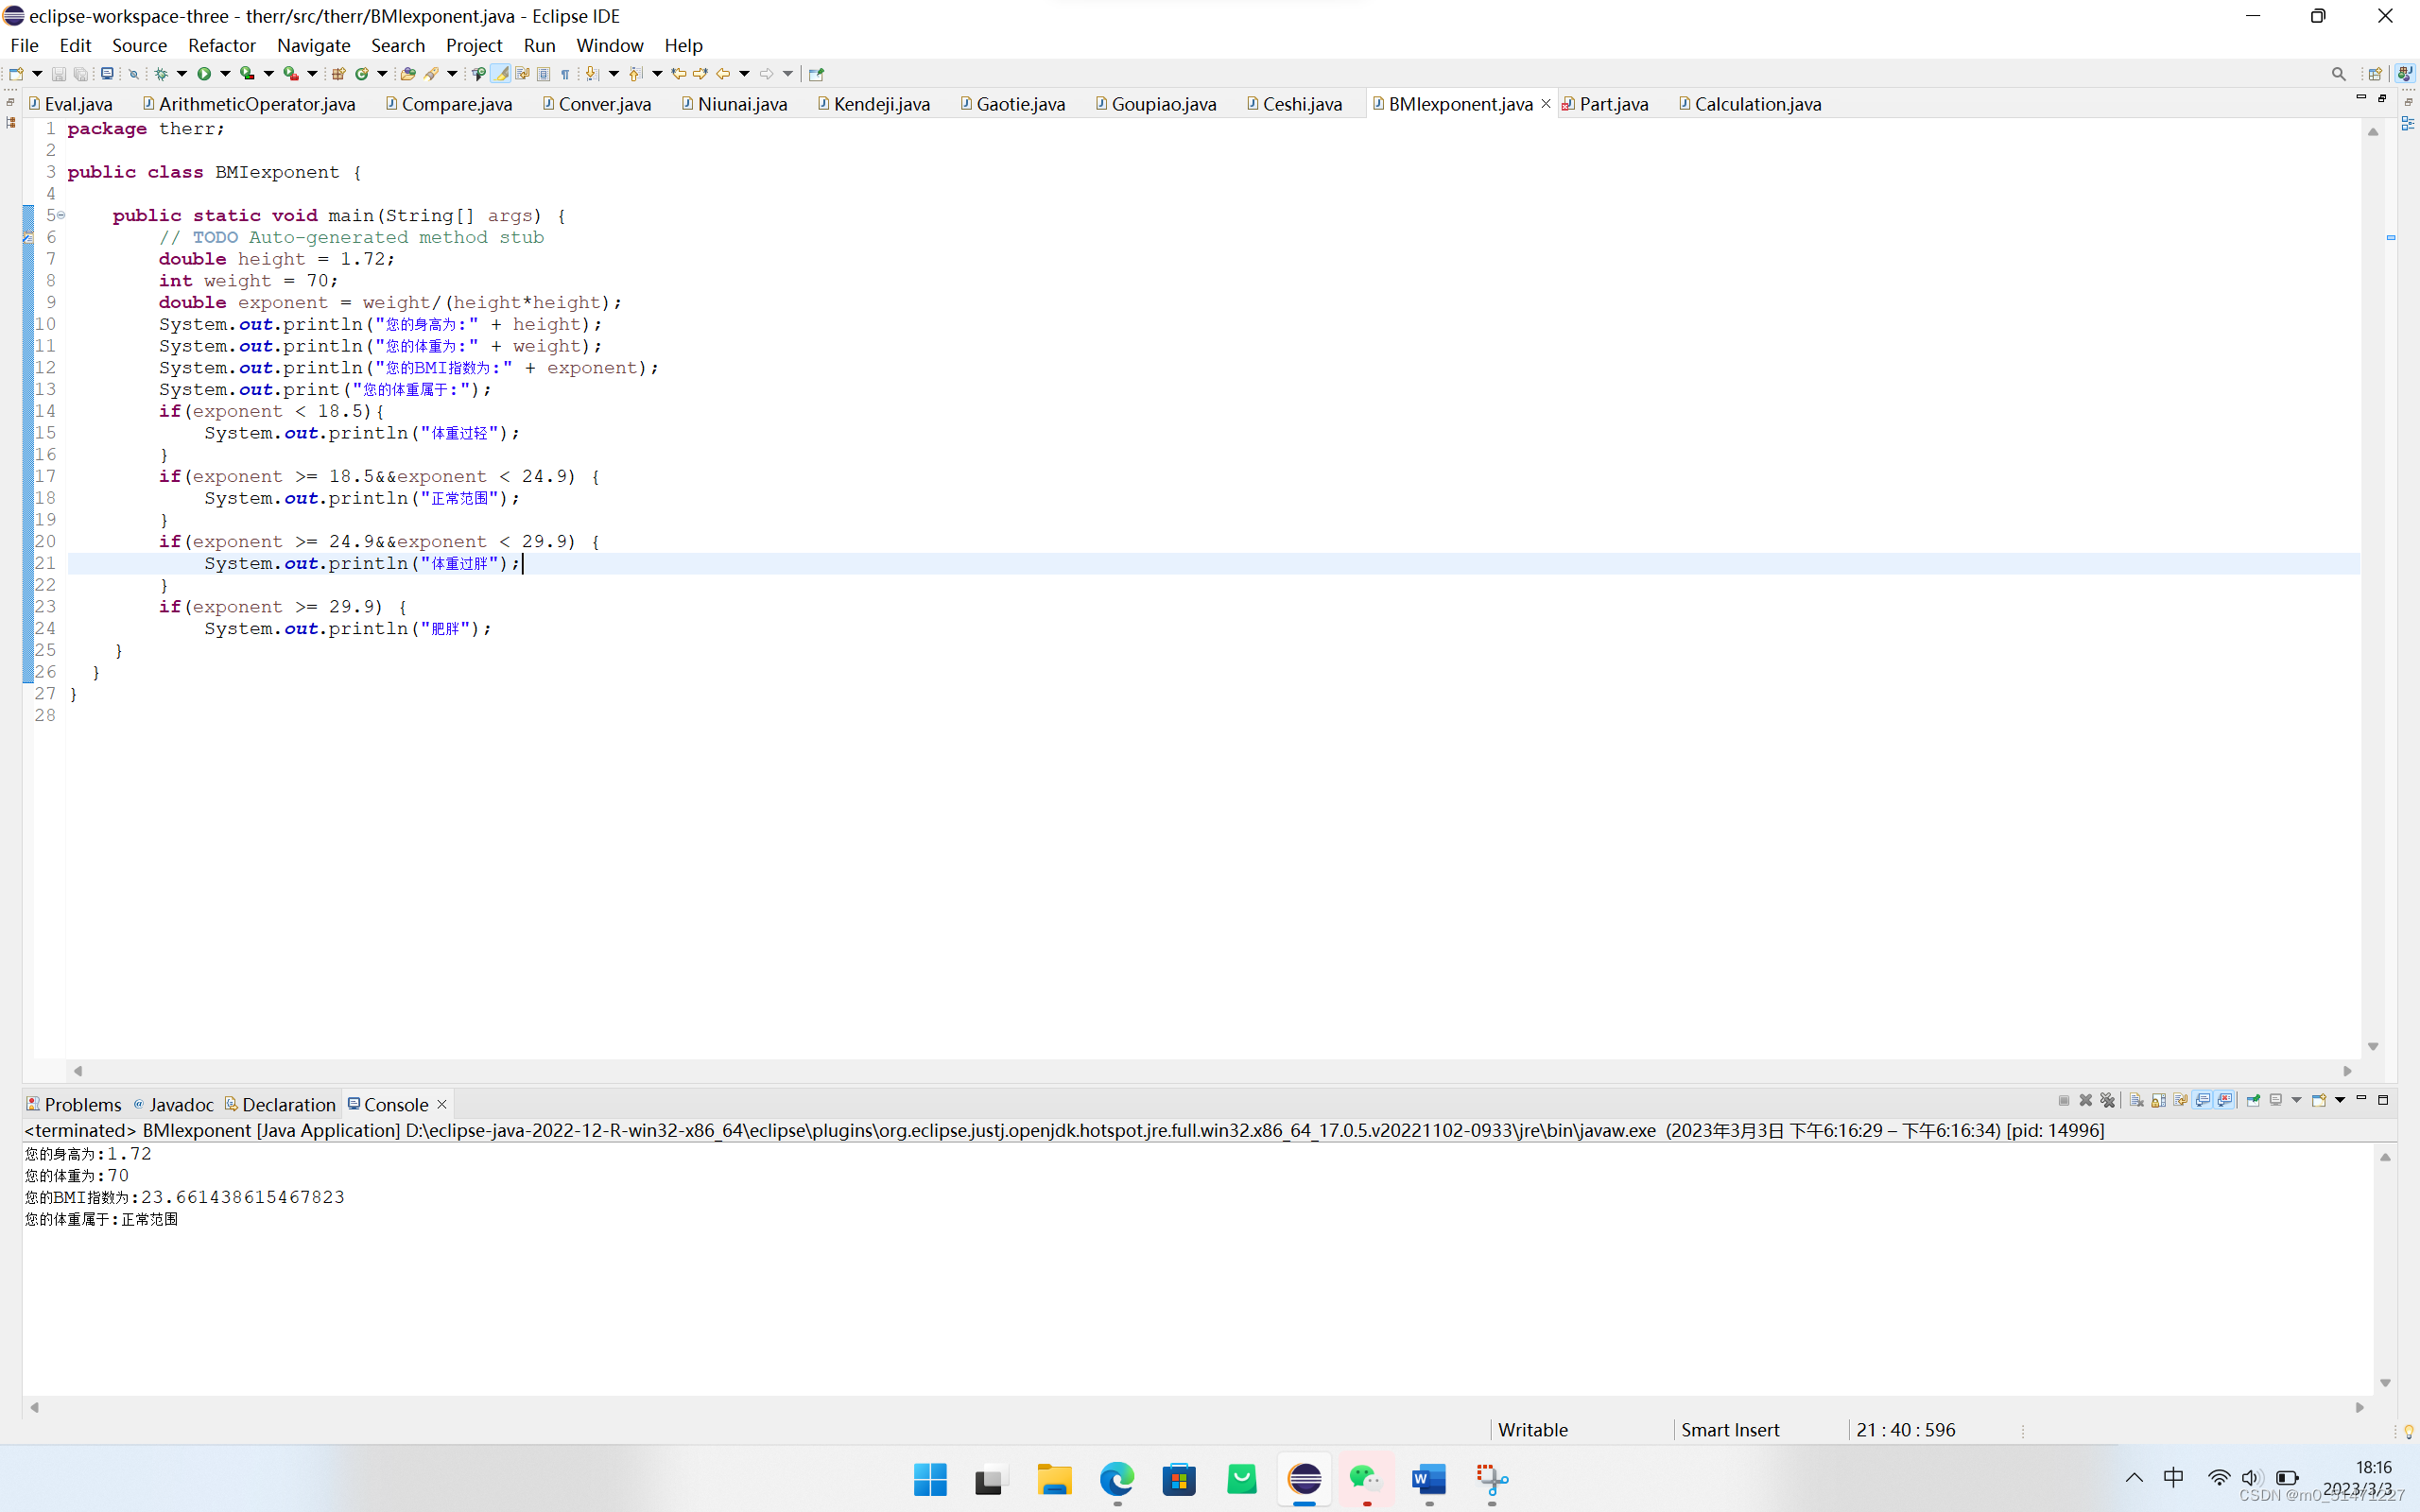Toggle Mark Occurrences highlighter button

[501, 74]
